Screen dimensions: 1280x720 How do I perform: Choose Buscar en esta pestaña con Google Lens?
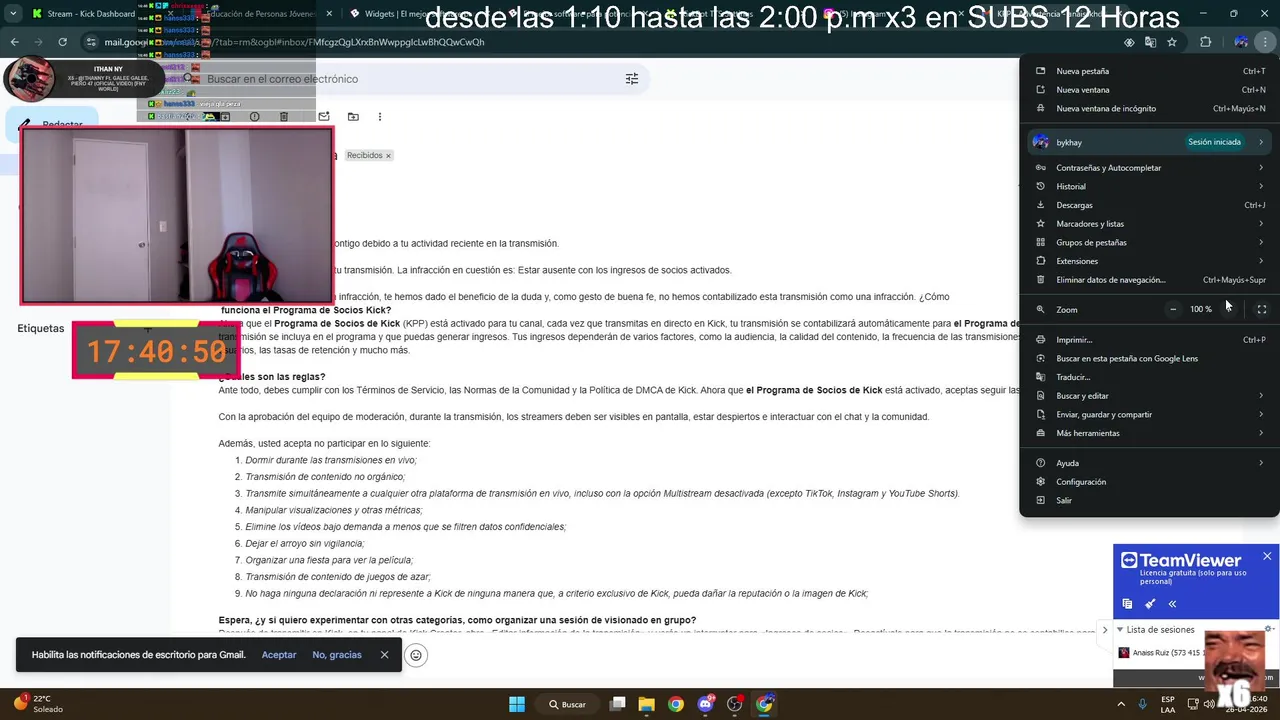coord(1150,358)
